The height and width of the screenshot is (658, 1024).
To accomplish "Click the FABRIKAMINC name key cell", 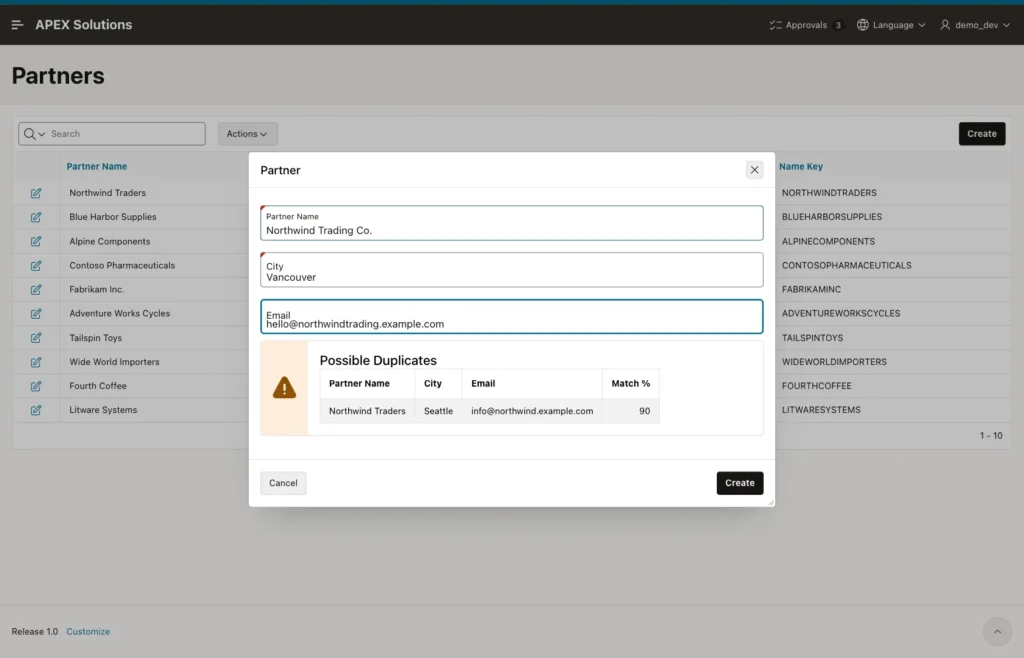I will click(x=811, y=289).
